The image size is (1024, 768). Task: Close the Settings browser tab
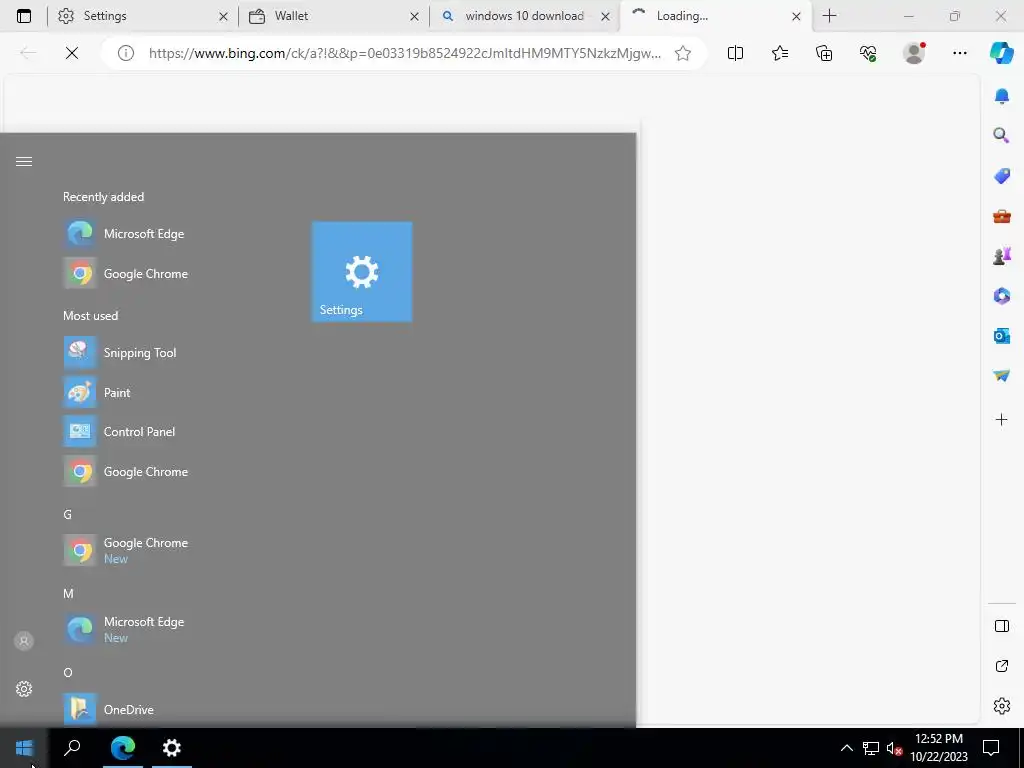[x=223, y=16]
